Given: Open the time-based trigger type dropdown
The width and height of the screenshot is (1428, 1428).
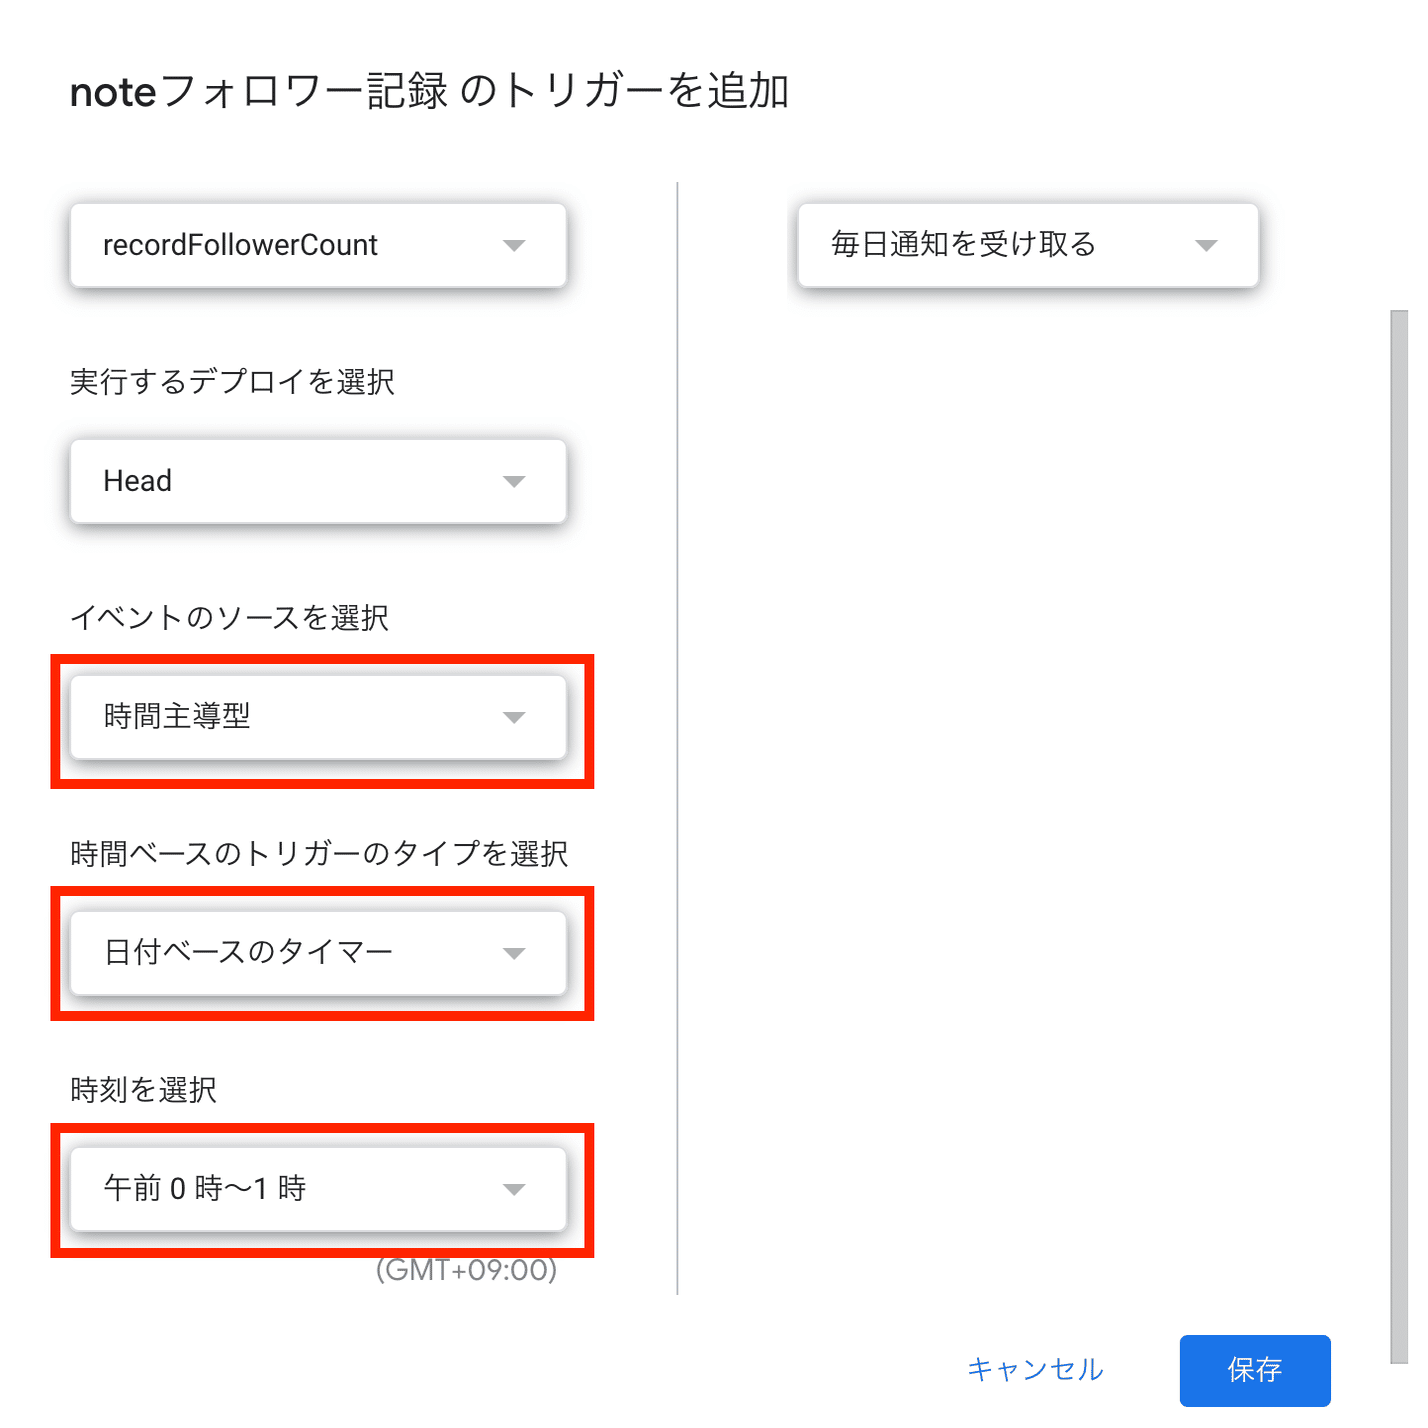Looking at the screenshot, I should (x=280, y=953).
